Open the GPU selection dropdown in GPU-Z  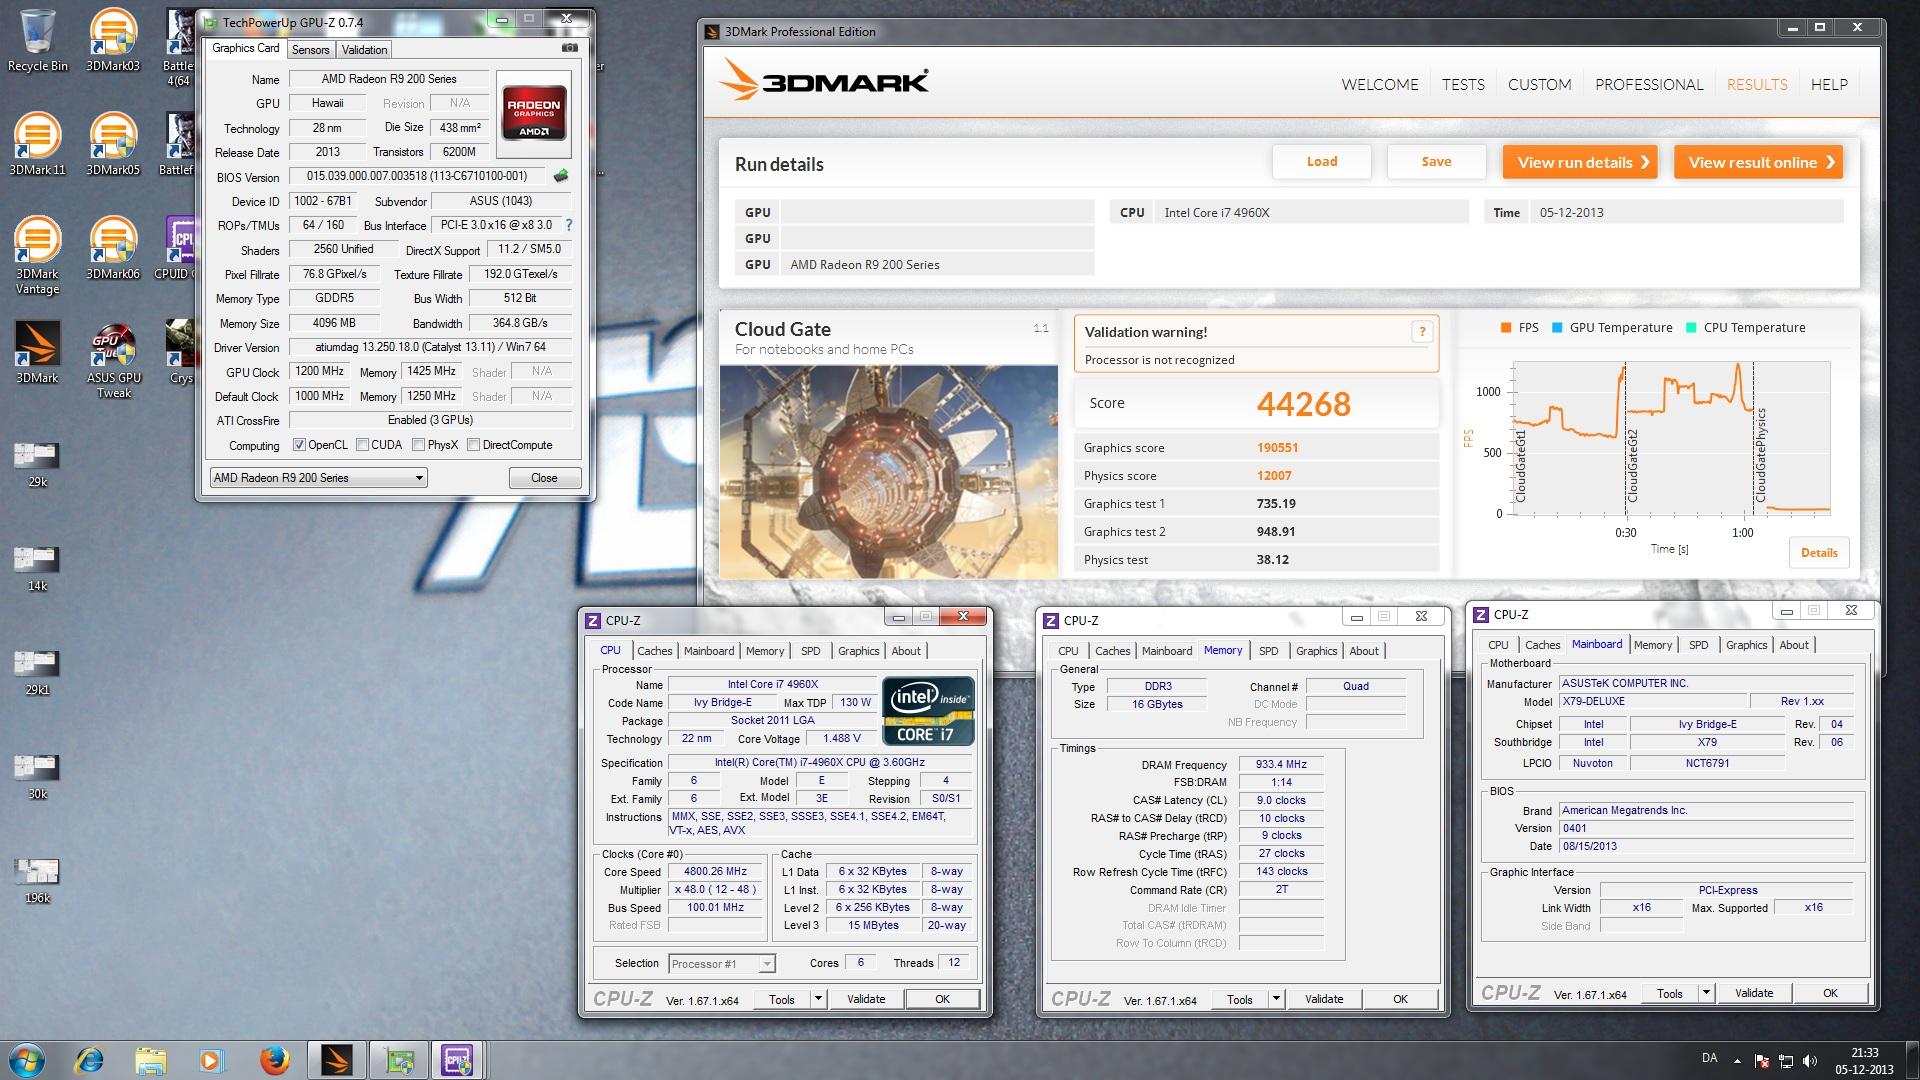[x=318, y=478]
